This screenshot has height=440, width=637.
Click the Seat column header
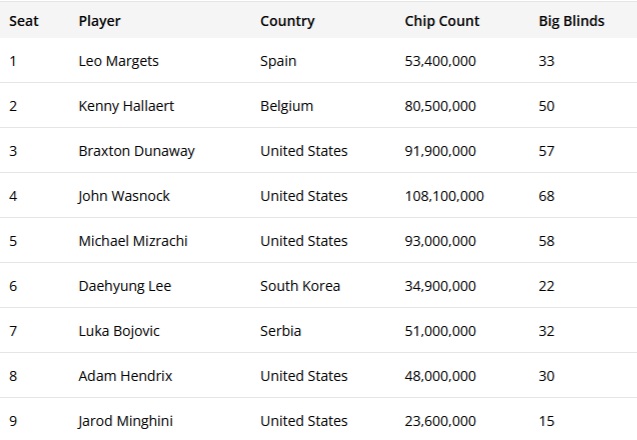point(24,21)
